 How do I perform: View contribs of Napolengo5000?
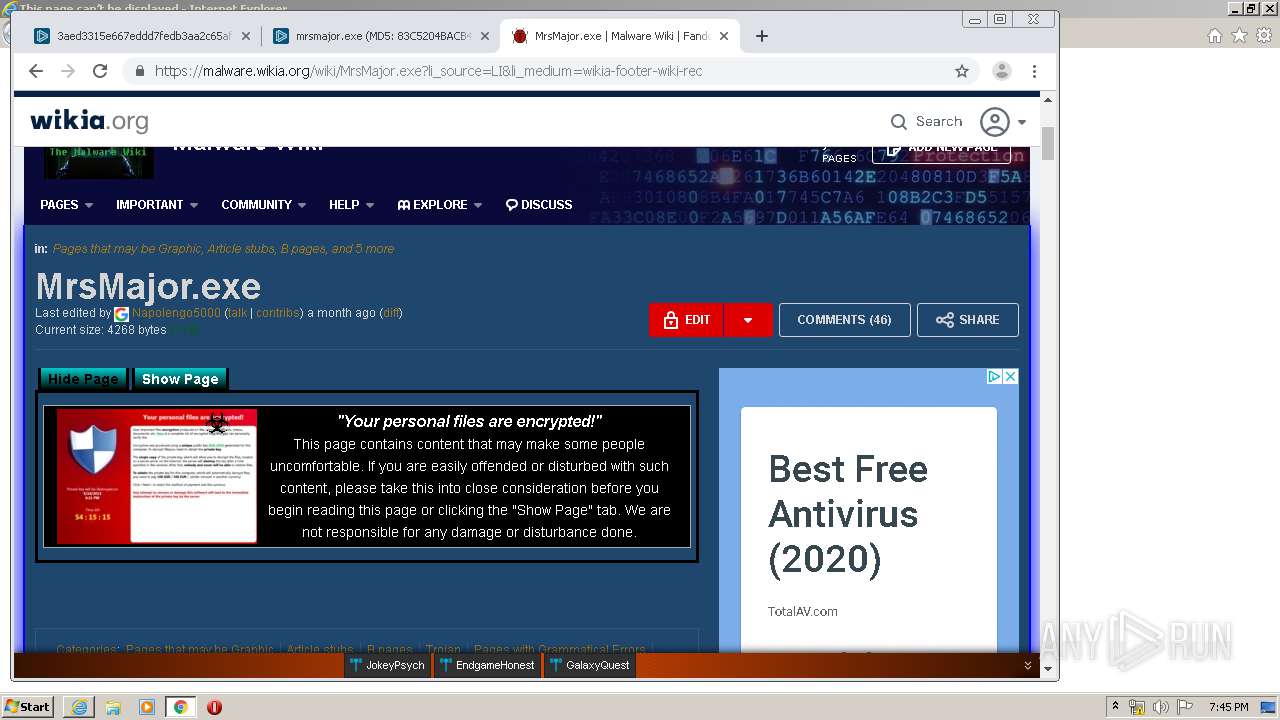[278, 313]
